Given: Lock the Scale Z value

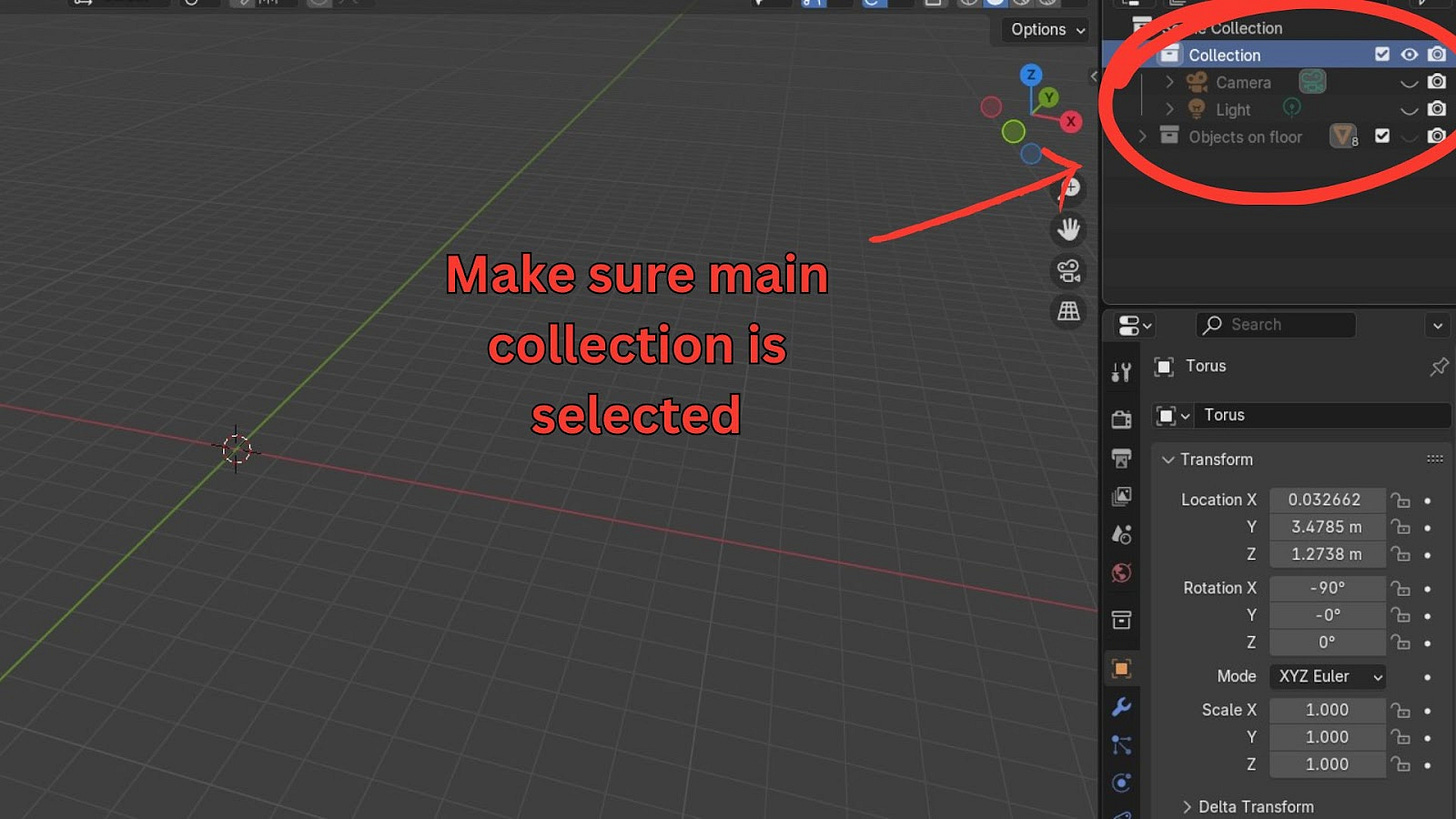Looking at the screenshot, I should coord(1402,764).
